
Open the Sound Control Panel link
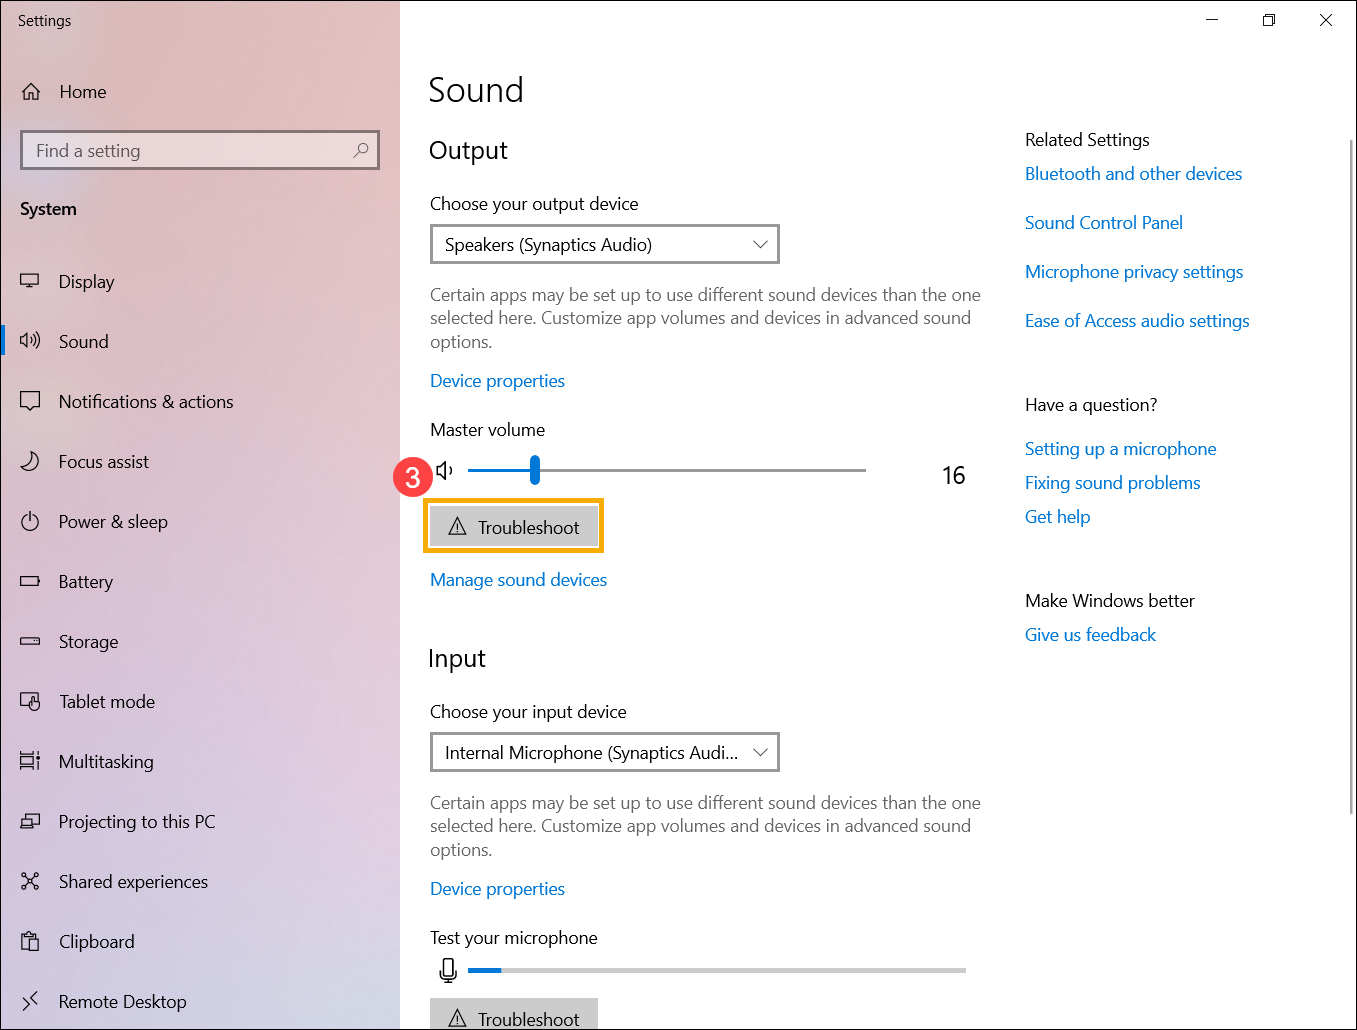click(1103, 222)
